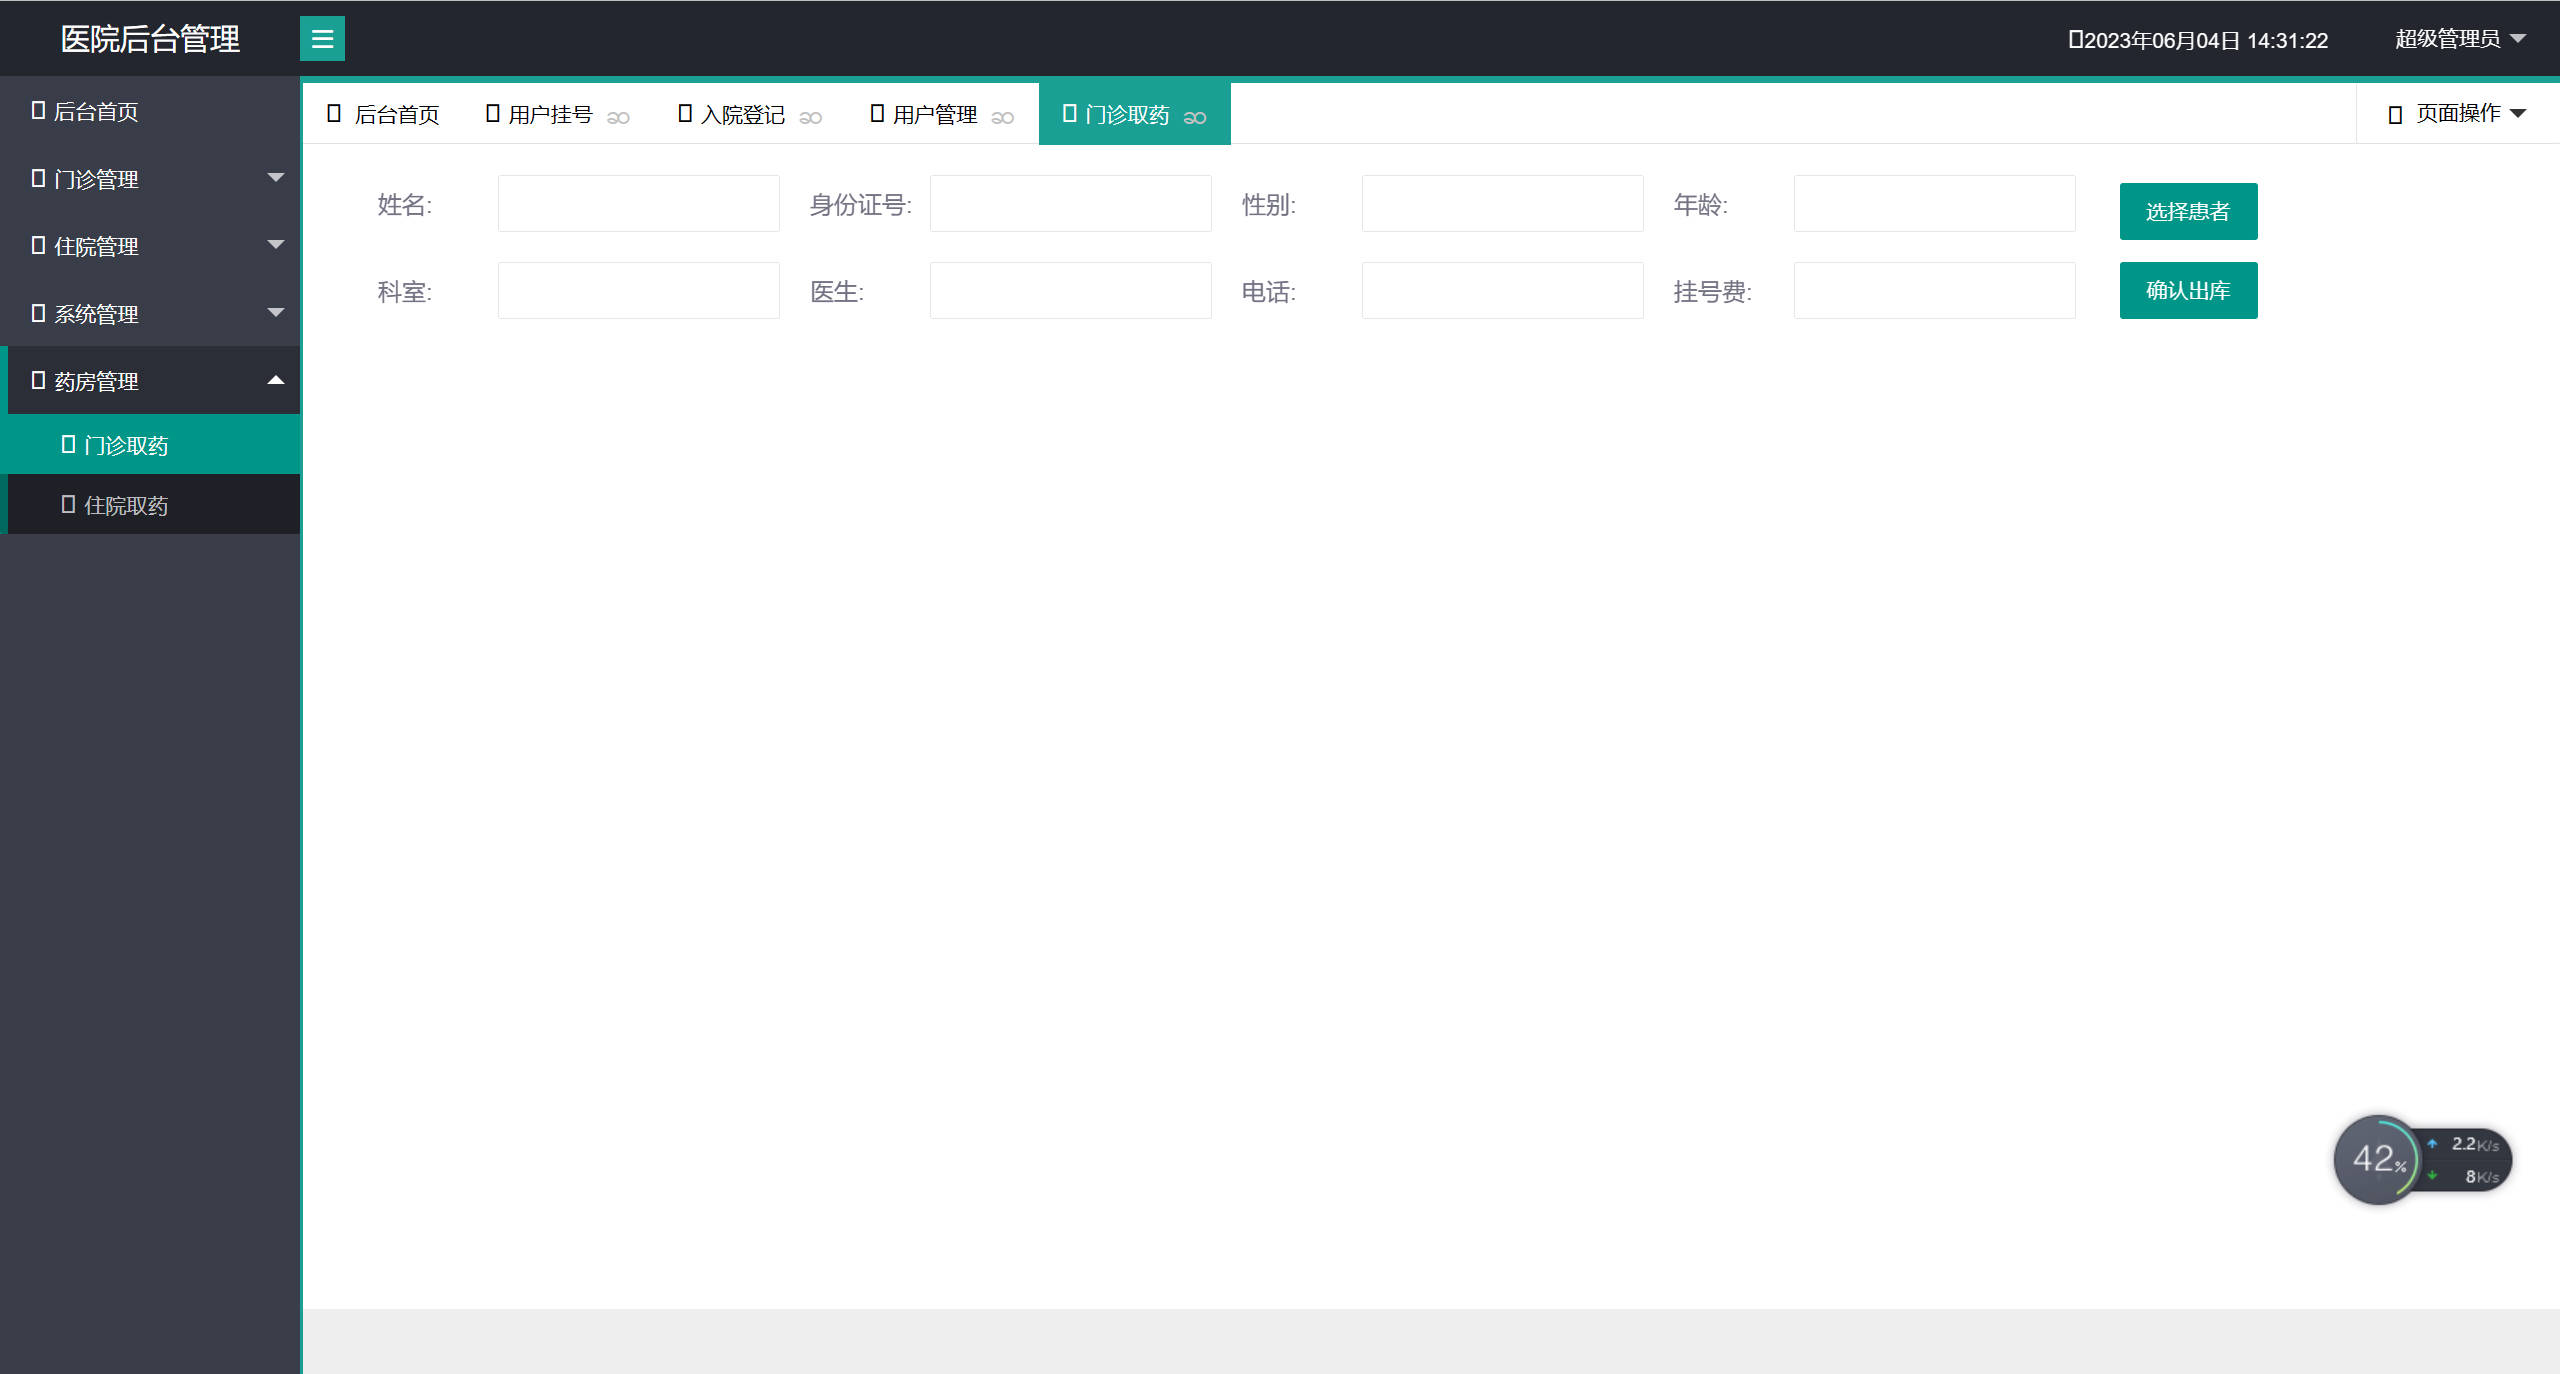Click the 门诊管理 sidebar icon
This screenshot has width=2560, height=1374.
pyautogui.click(x=37, y=179)
